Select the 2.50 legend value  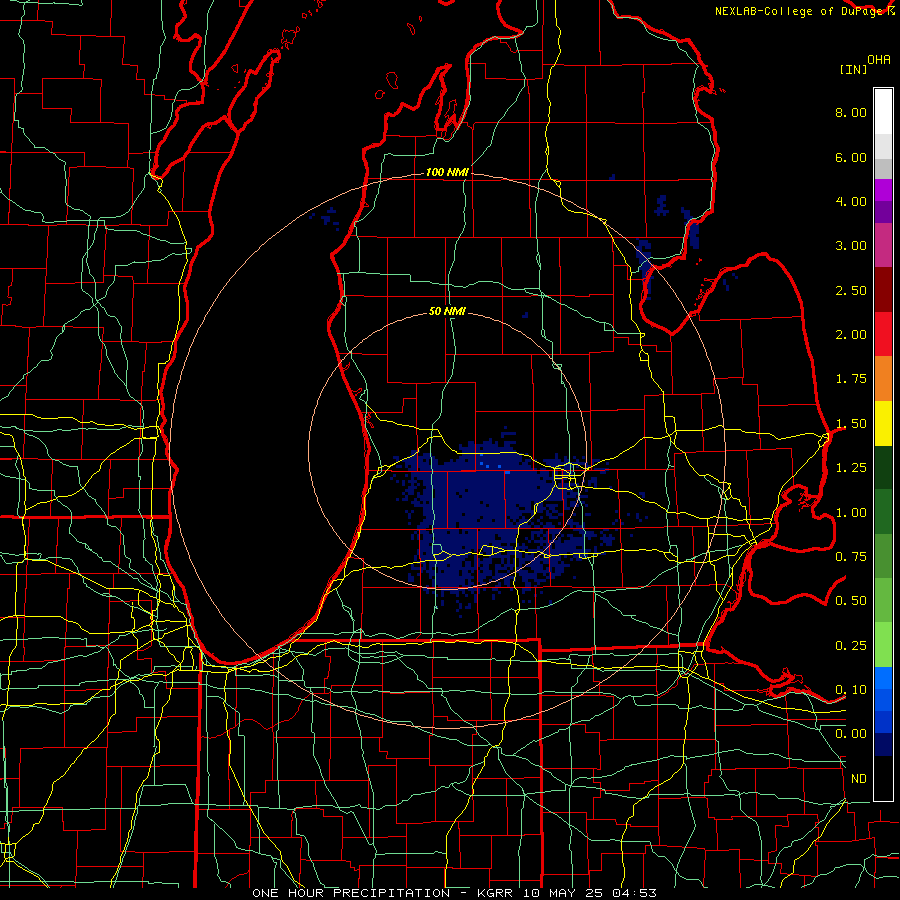[x=851, y=290]
